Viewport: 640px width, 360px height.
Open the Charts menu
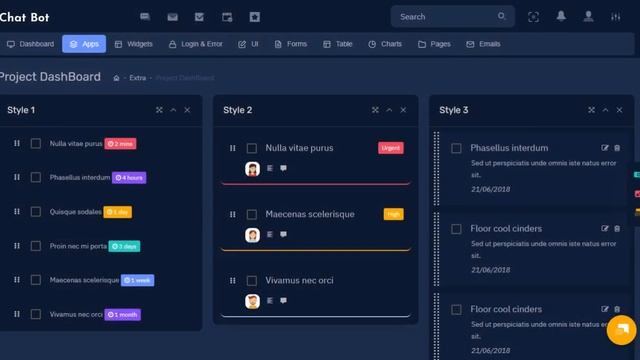tap(385, 44)
